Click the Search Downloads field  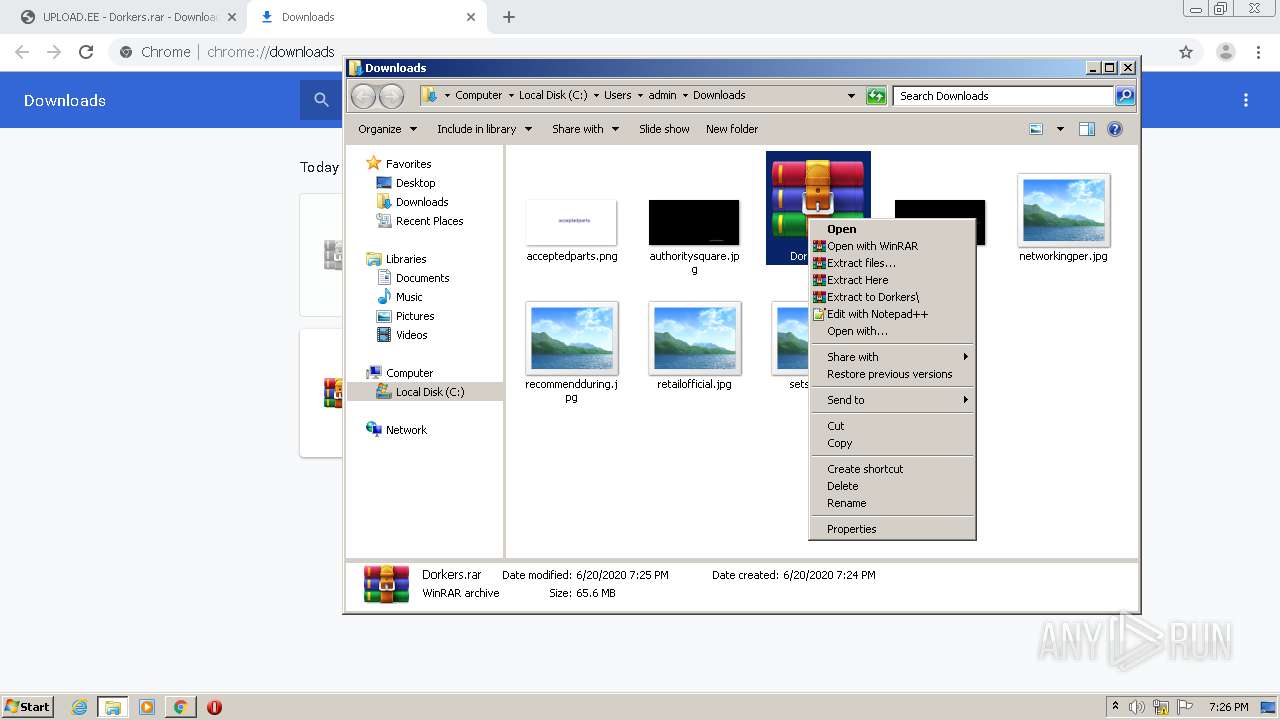1003,96
